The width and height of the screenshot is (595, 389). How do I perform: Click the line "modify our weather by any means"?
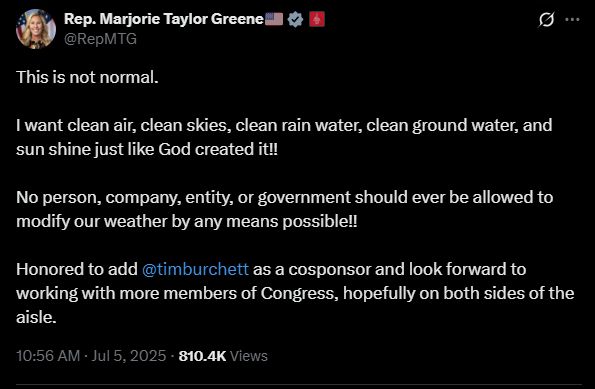pos(187,221)
